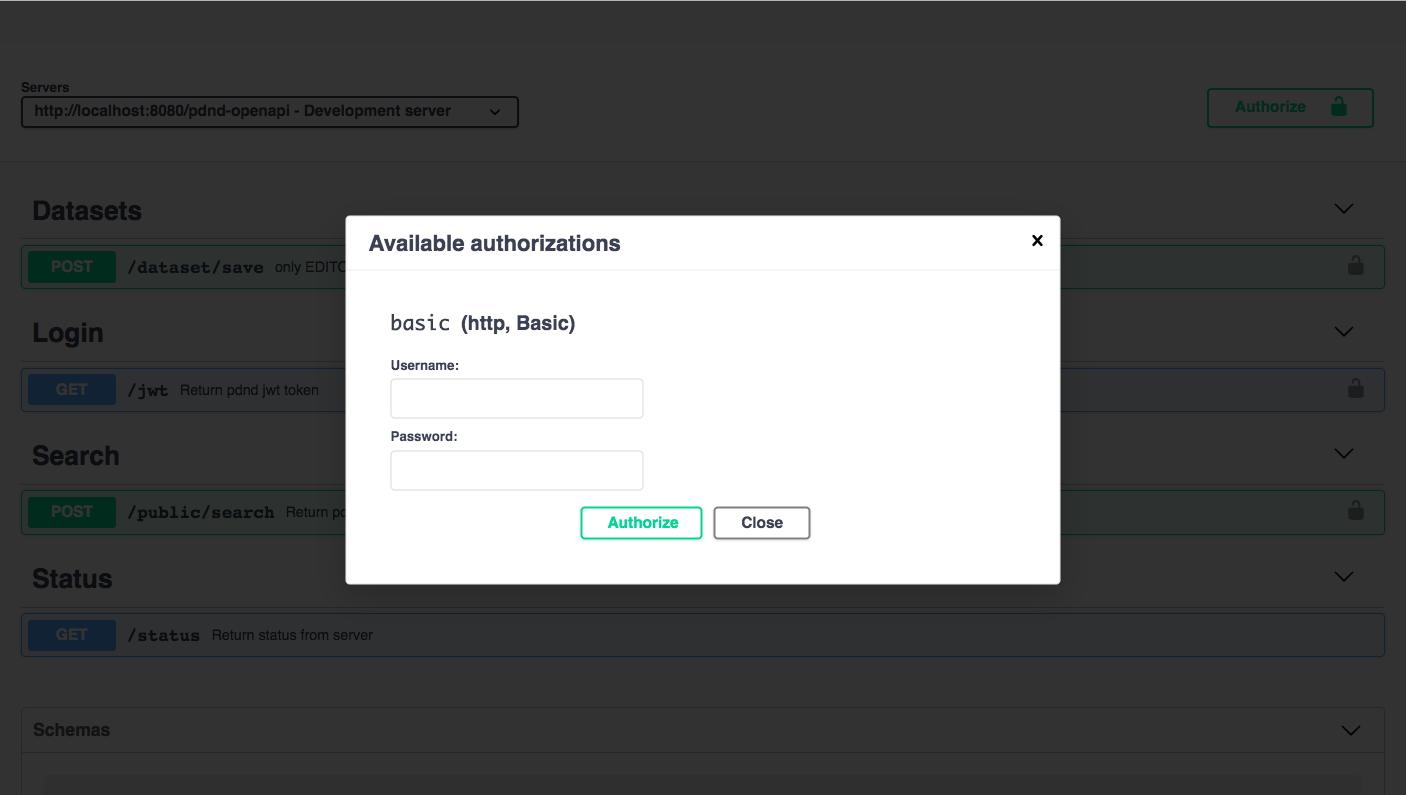Click lock icon on /public/search row

pos(1356,511)
